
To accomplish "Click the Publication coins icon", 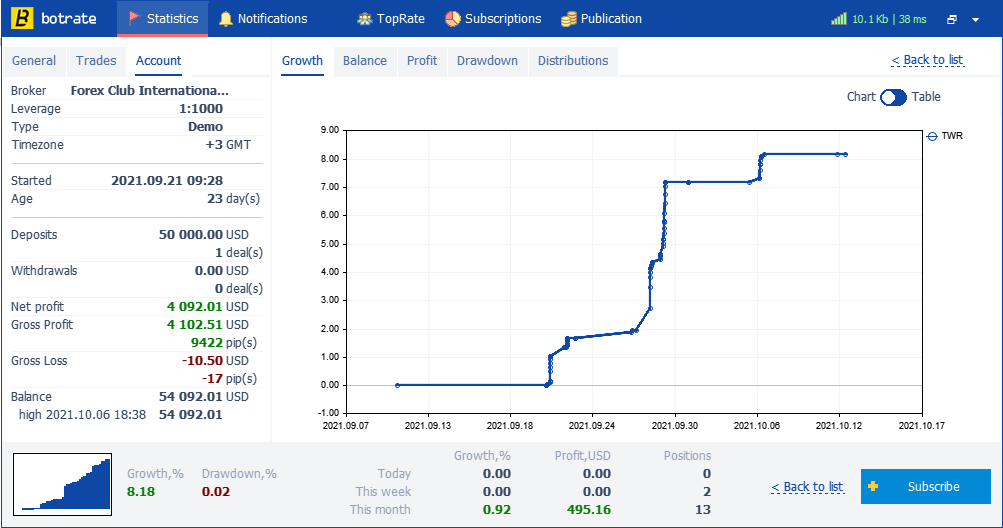I will pos(569,19).
